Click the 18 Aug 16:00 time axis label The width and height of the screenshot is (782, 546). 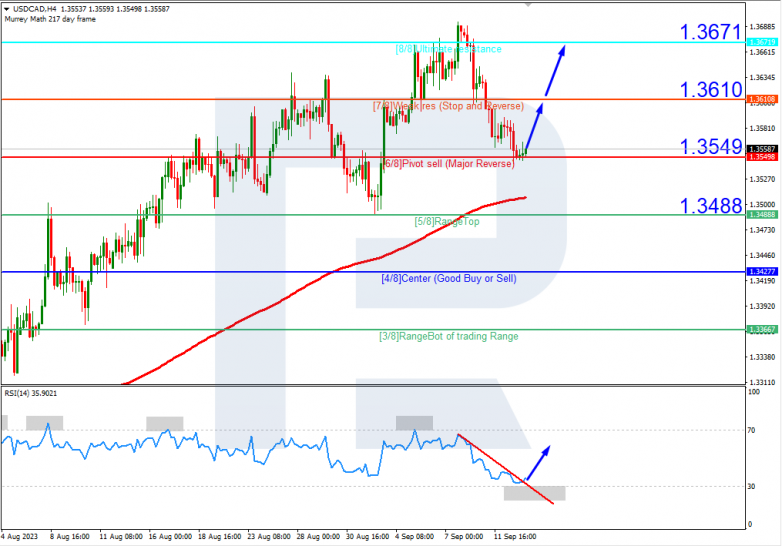219,537
